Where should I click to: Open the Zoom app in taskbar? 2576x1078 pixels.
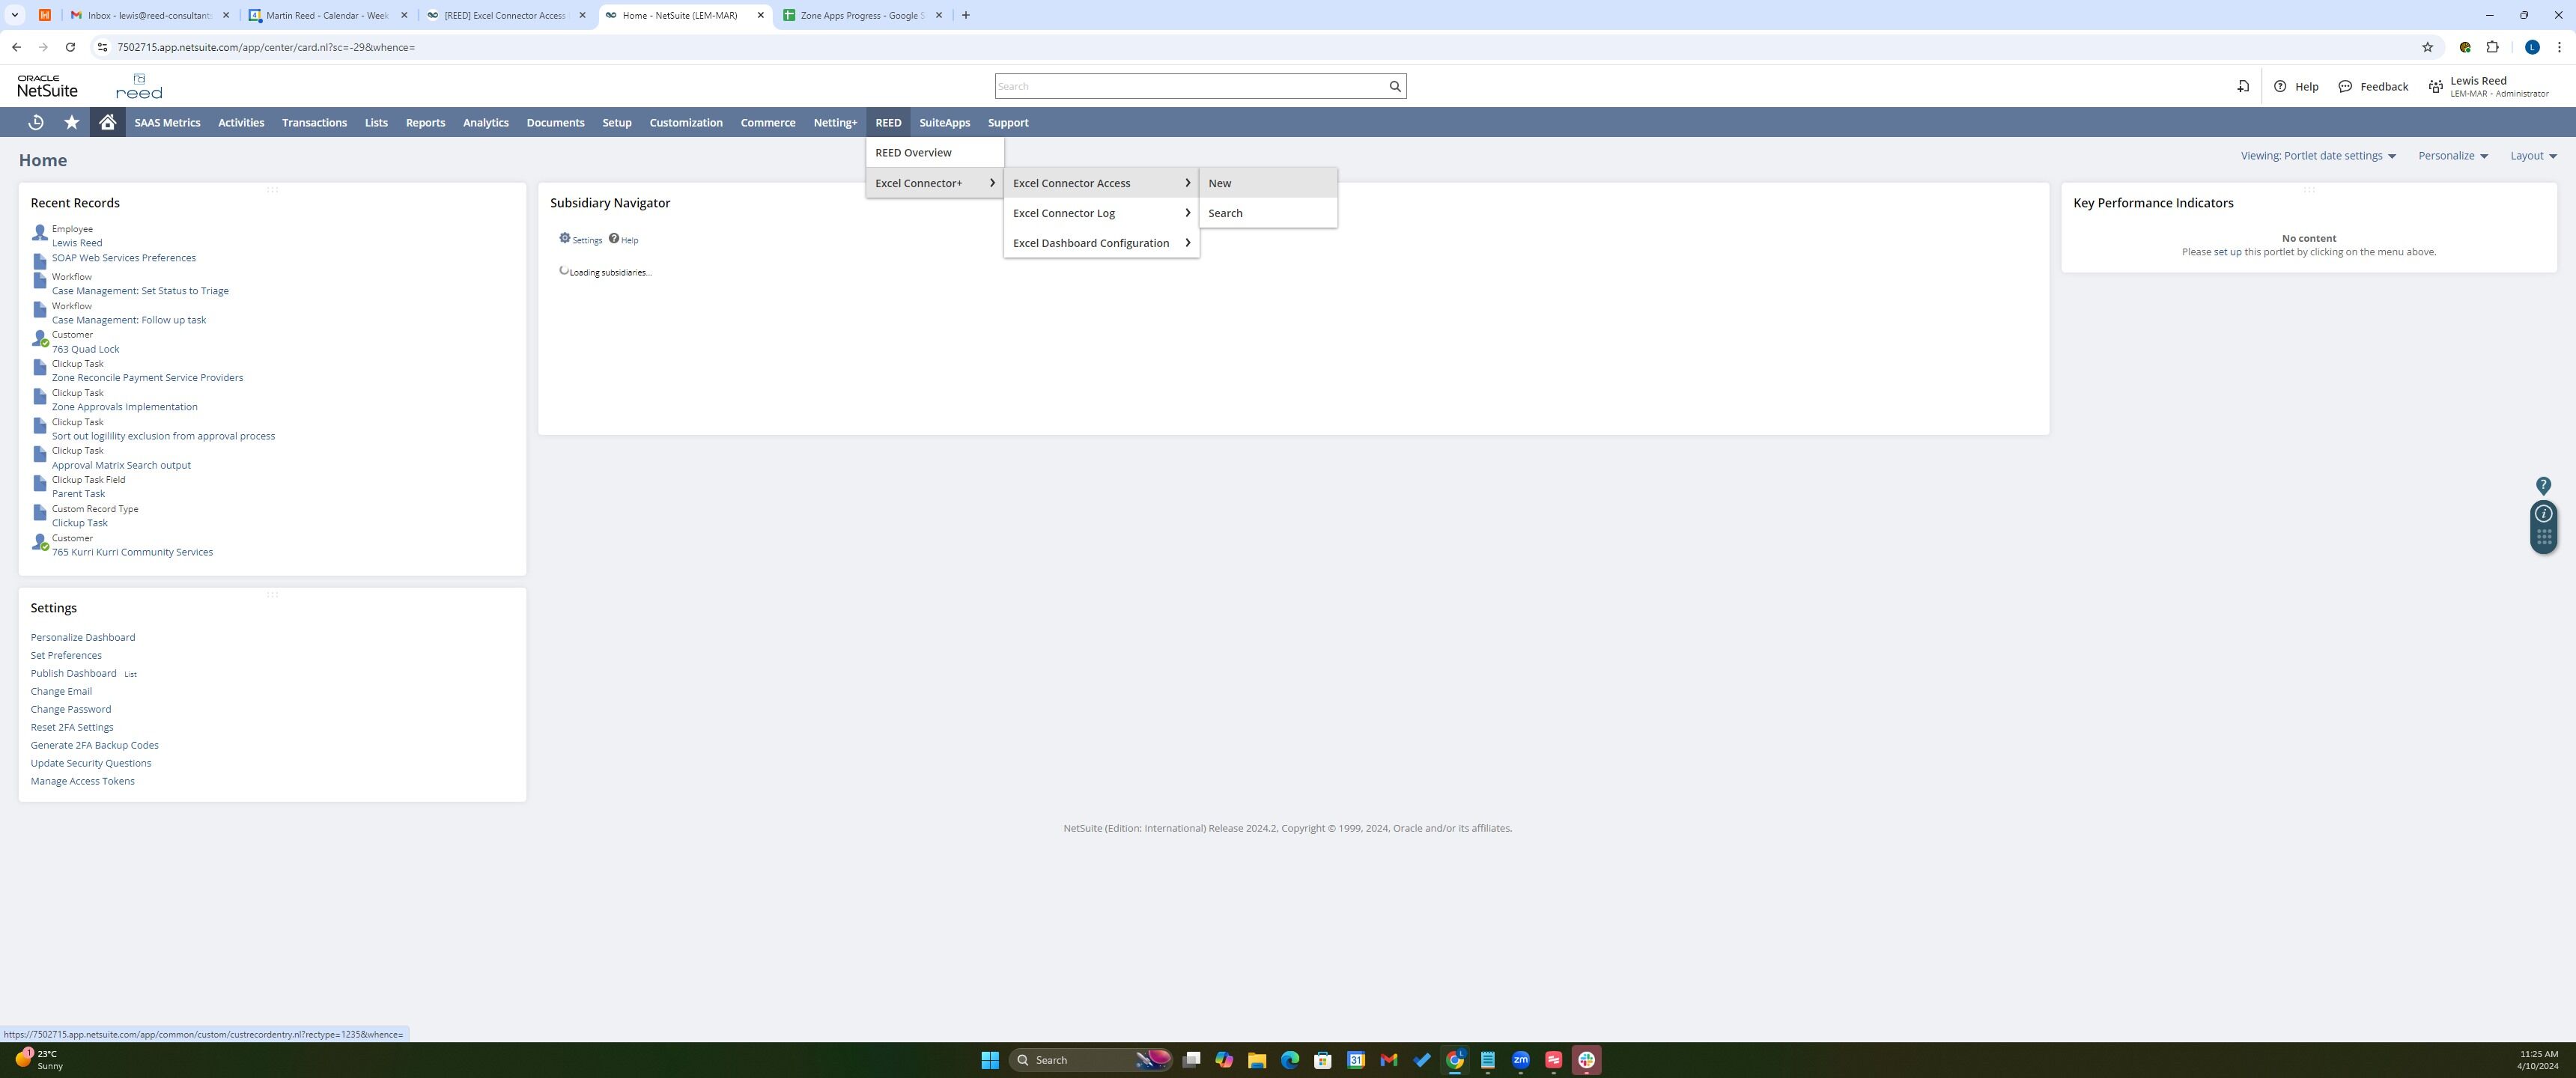tap(1520, 1060)
